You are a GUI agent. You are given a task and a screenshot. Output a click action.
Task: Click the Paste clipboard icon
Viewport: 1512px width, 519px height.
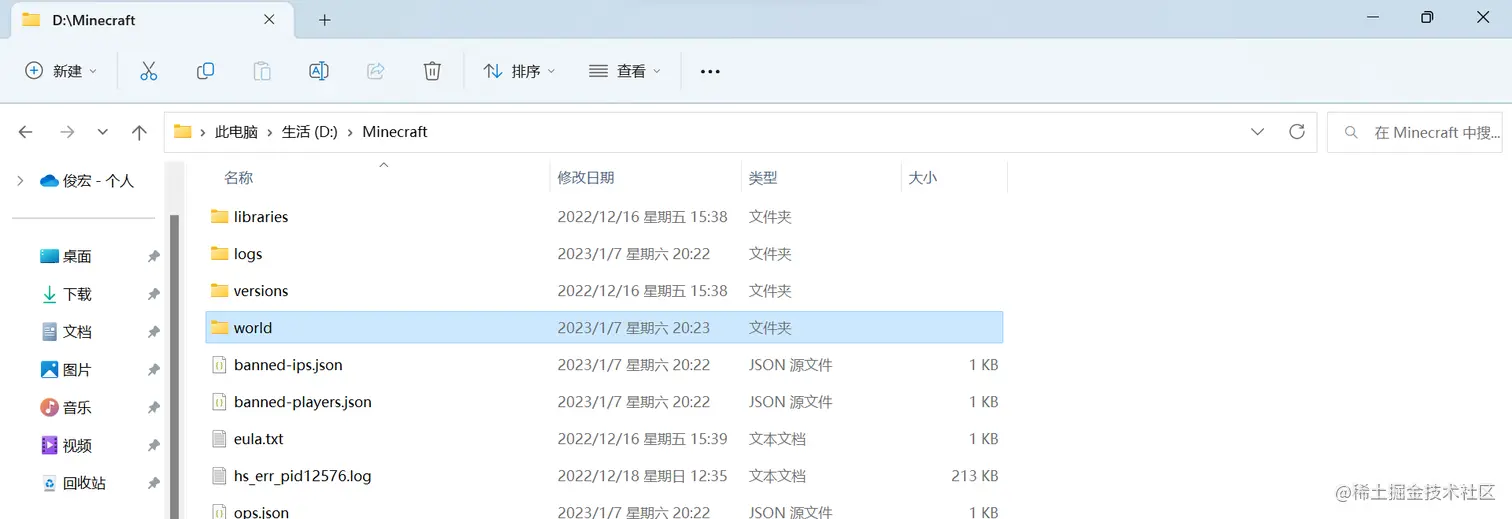coord(262,71)
